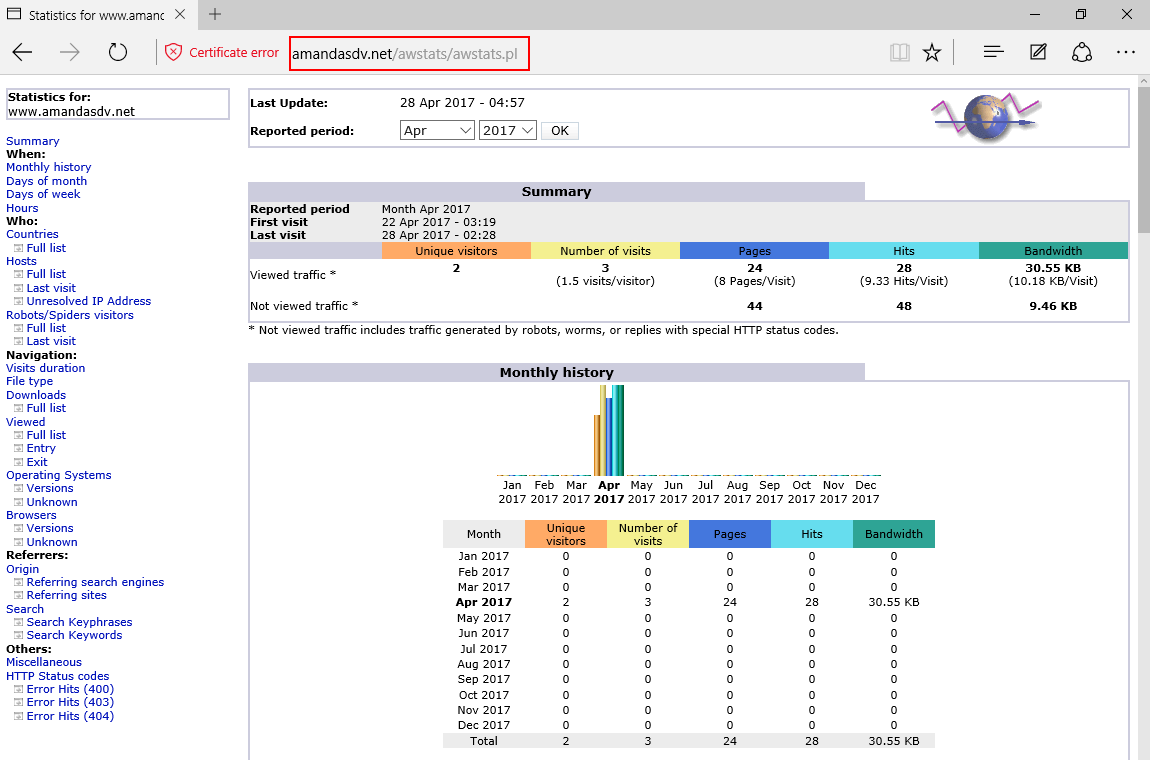
Task: Open Reading view book icon
Action: (899, 52)
